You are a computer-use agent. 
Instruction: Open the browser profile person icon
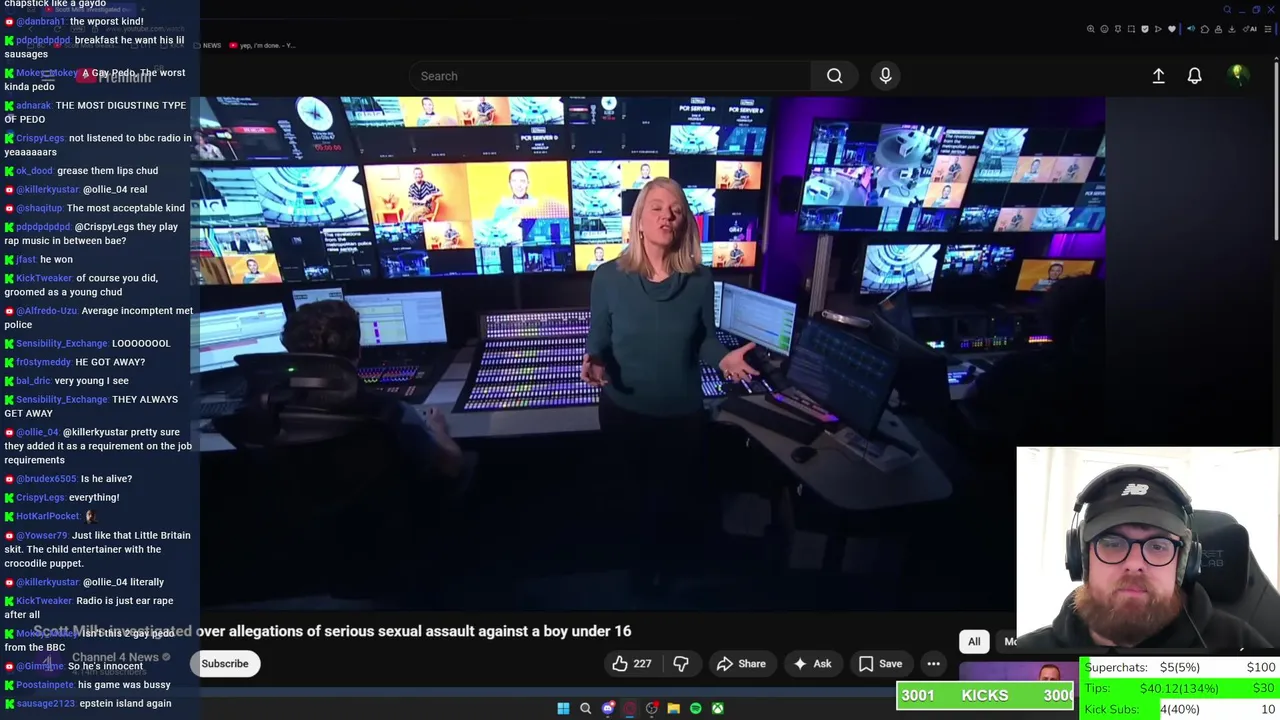pos(1218,29)
